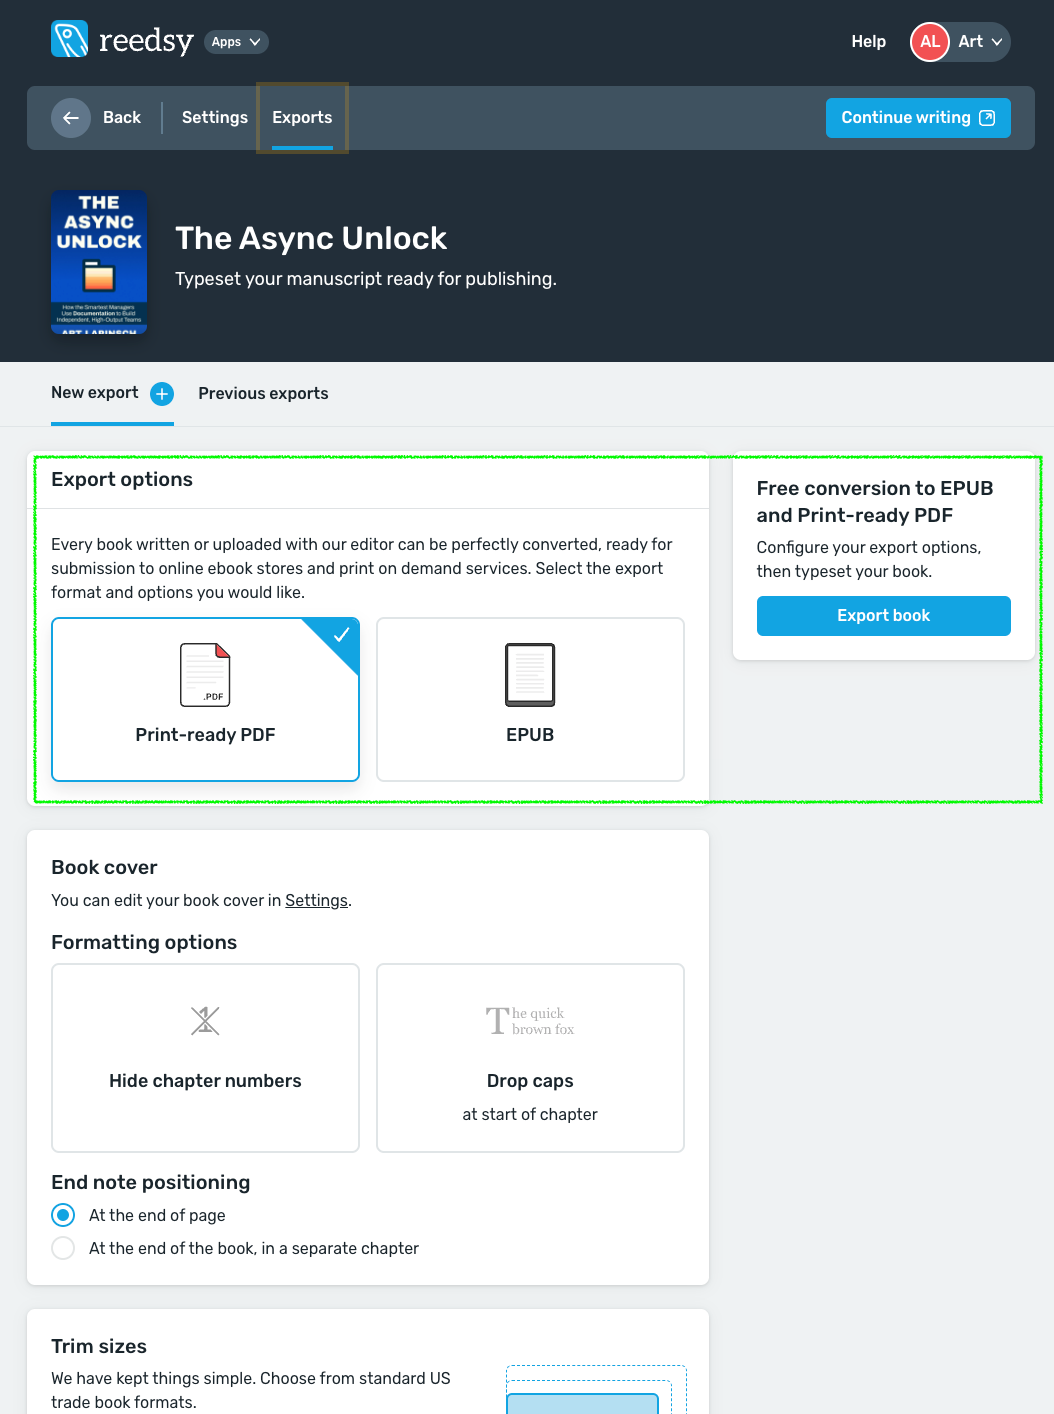Click the Export options heading
This screenshot has height=1414, width=1054.
coord(122,480)
